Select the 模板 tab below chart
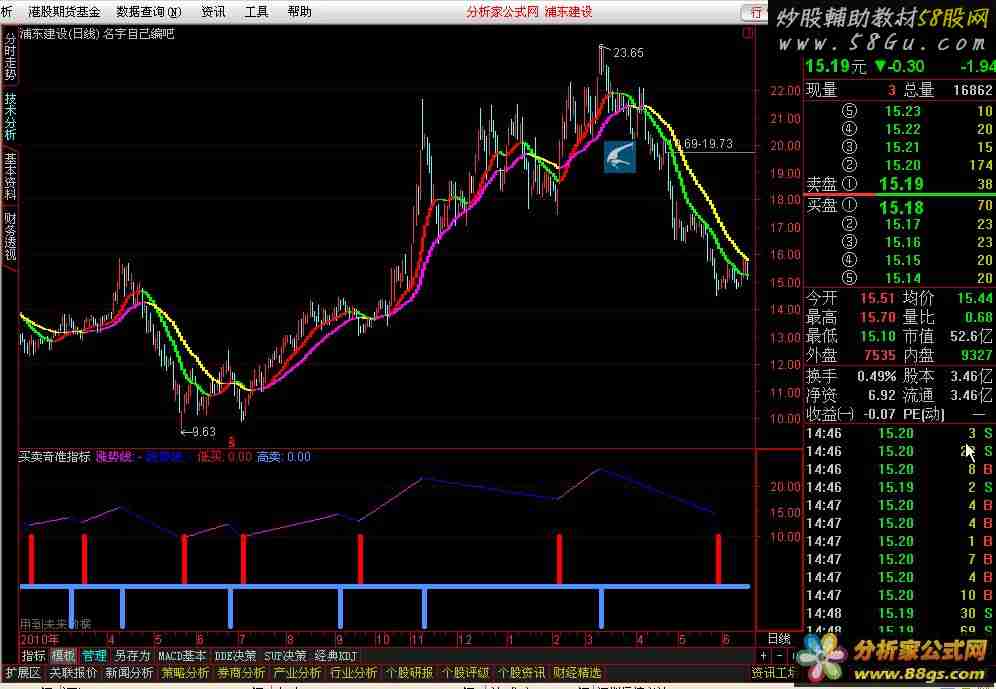The image size is (996, 689). coord(63,656)
